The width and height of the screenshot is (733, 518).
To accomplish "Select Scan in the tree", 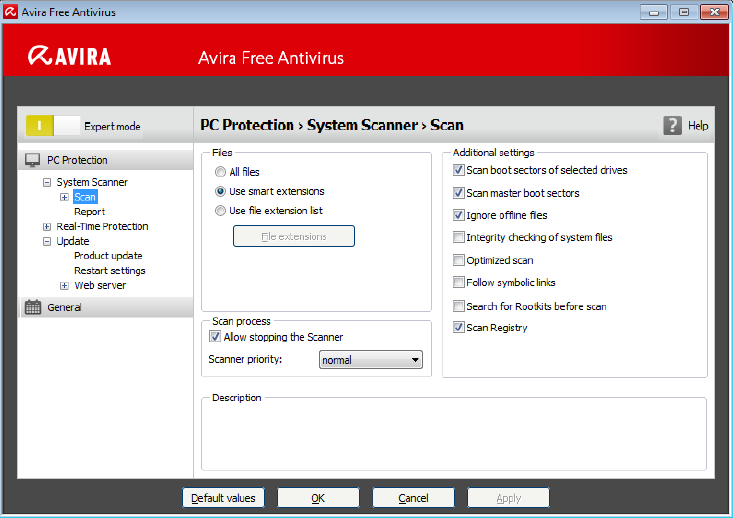I will coord(85,197).
